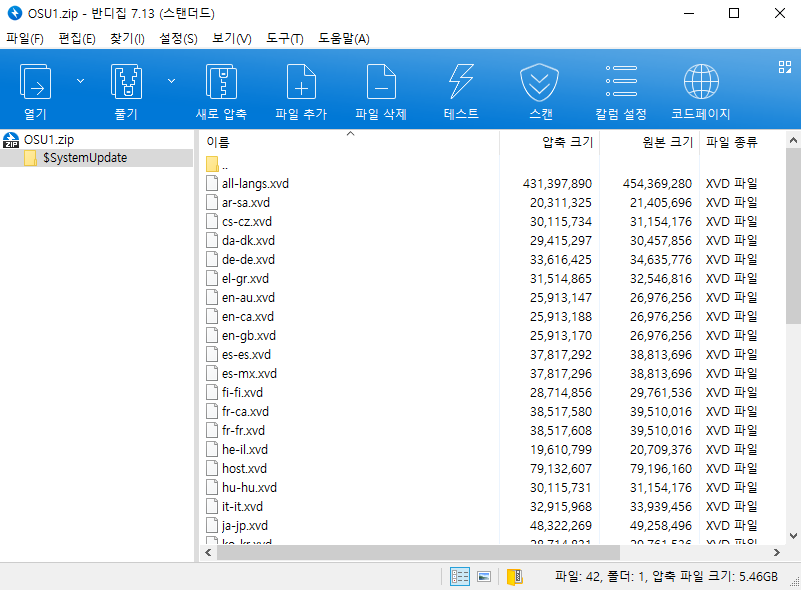Open the 도움말(A) menu
Viewport: 801px width, 590px height.
click(x=344, y=39)
